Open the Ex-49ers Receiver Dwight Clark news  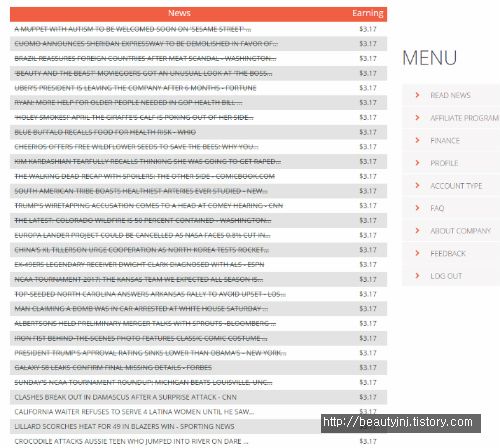pyautogui.click(x=139, y=265)
